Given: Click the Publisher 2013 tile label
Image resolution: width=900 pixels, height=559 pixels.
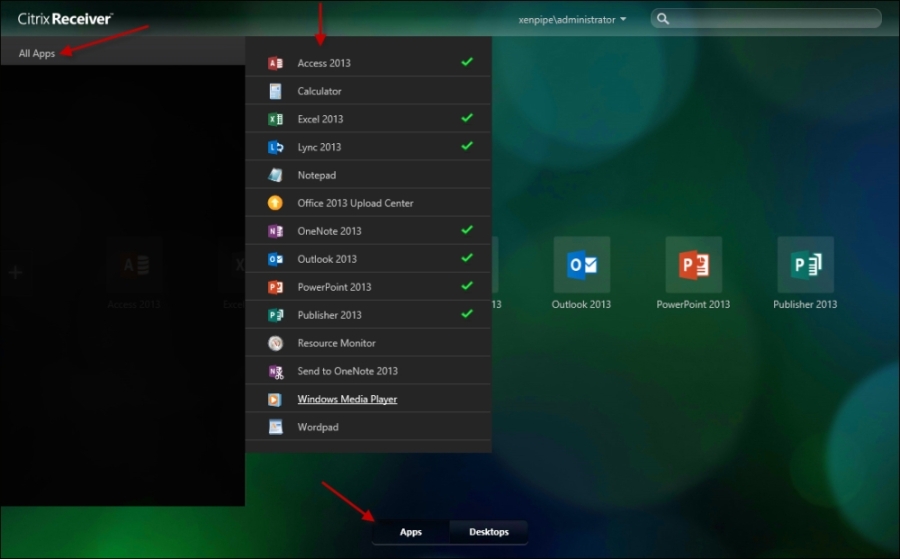Looking at the screenshot, I should [x=805, y=304].
